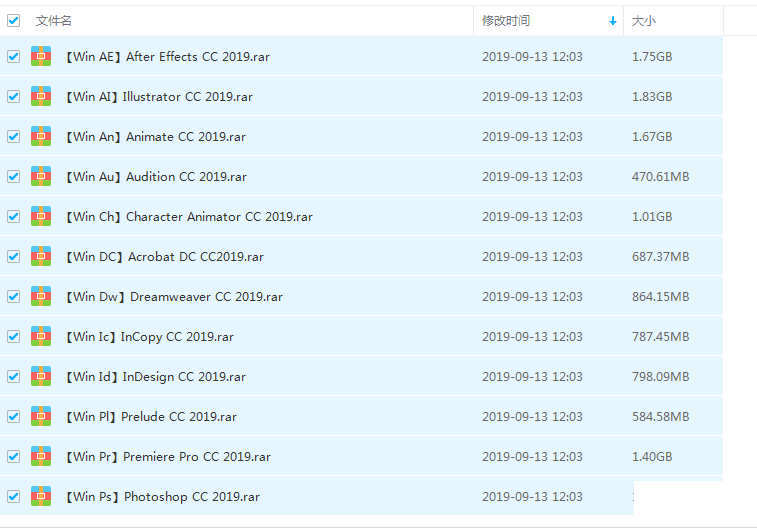Click the archive icon for Audition

(41, 176)
